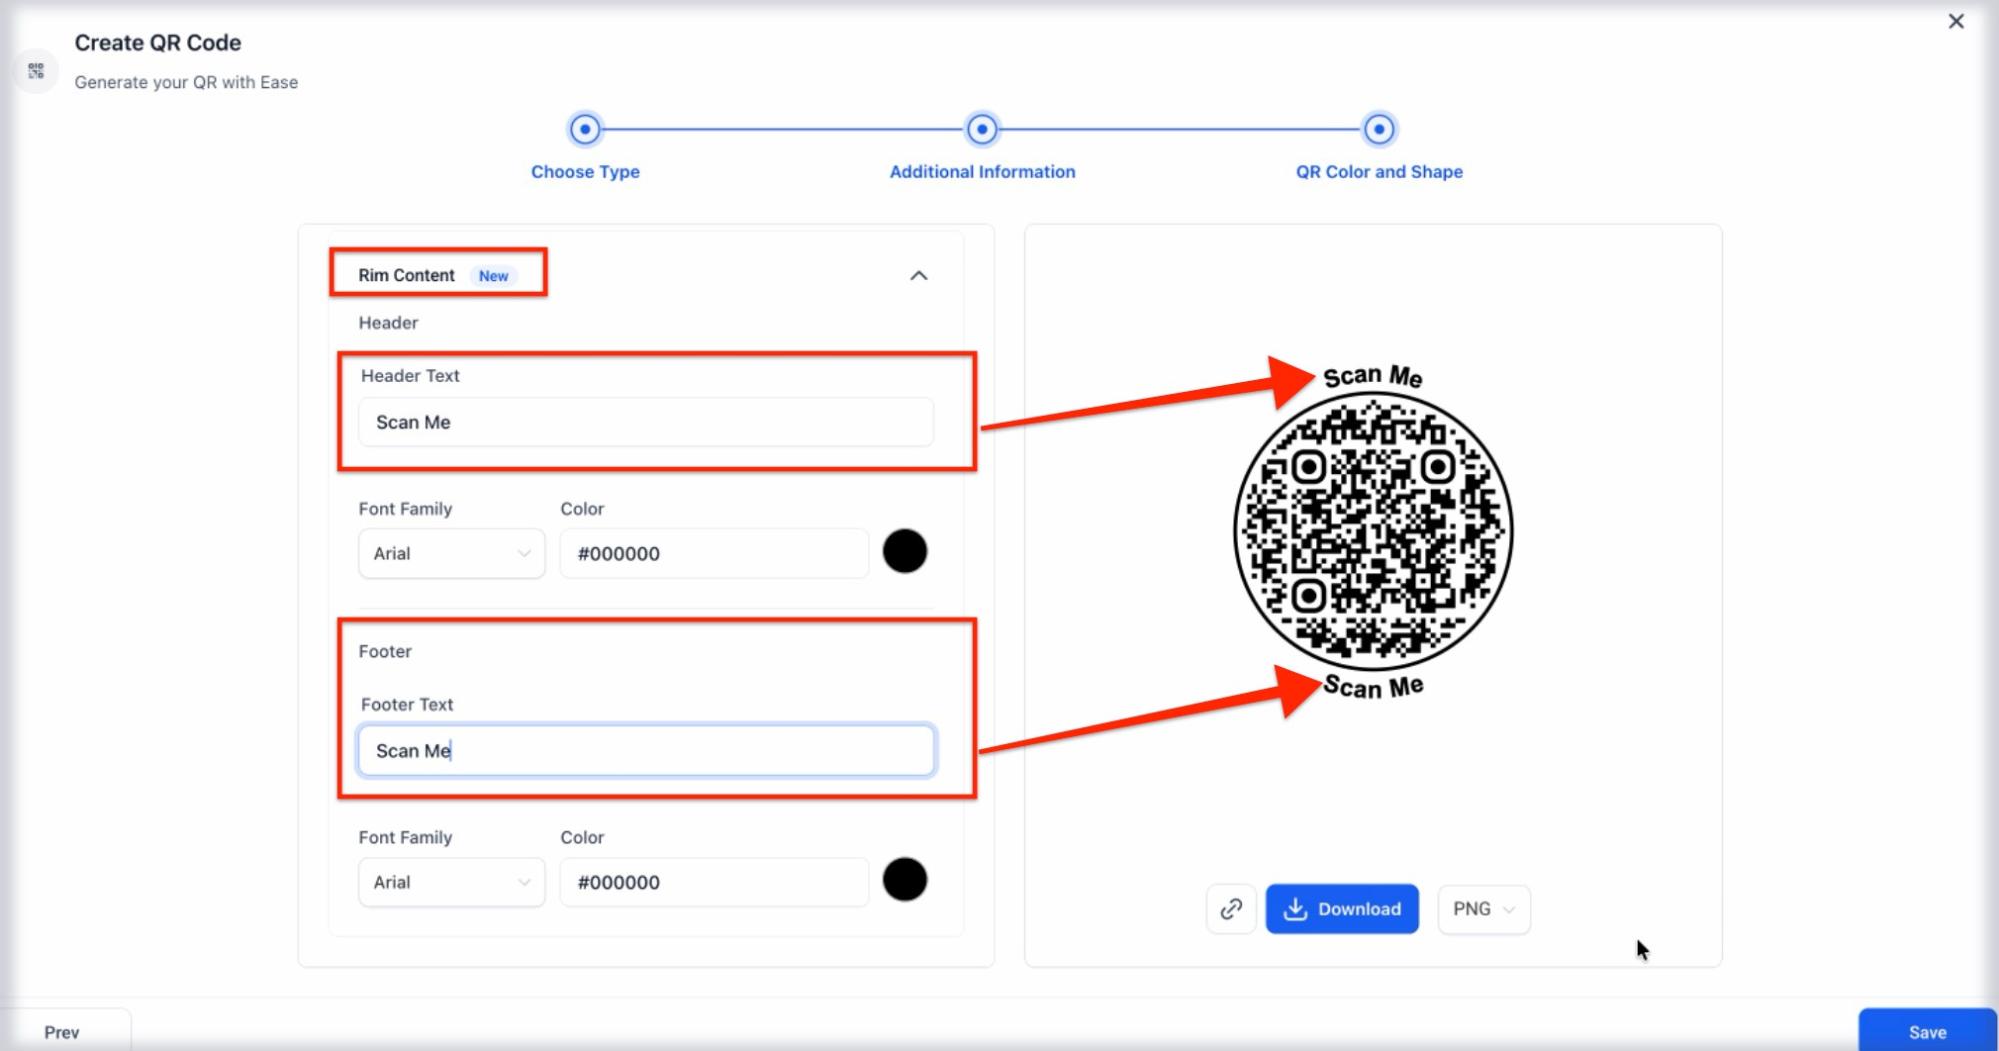Viewport: 1999px width, 1051px height.
Task: Click the QR code preview image
Action: pos(1373,531)
